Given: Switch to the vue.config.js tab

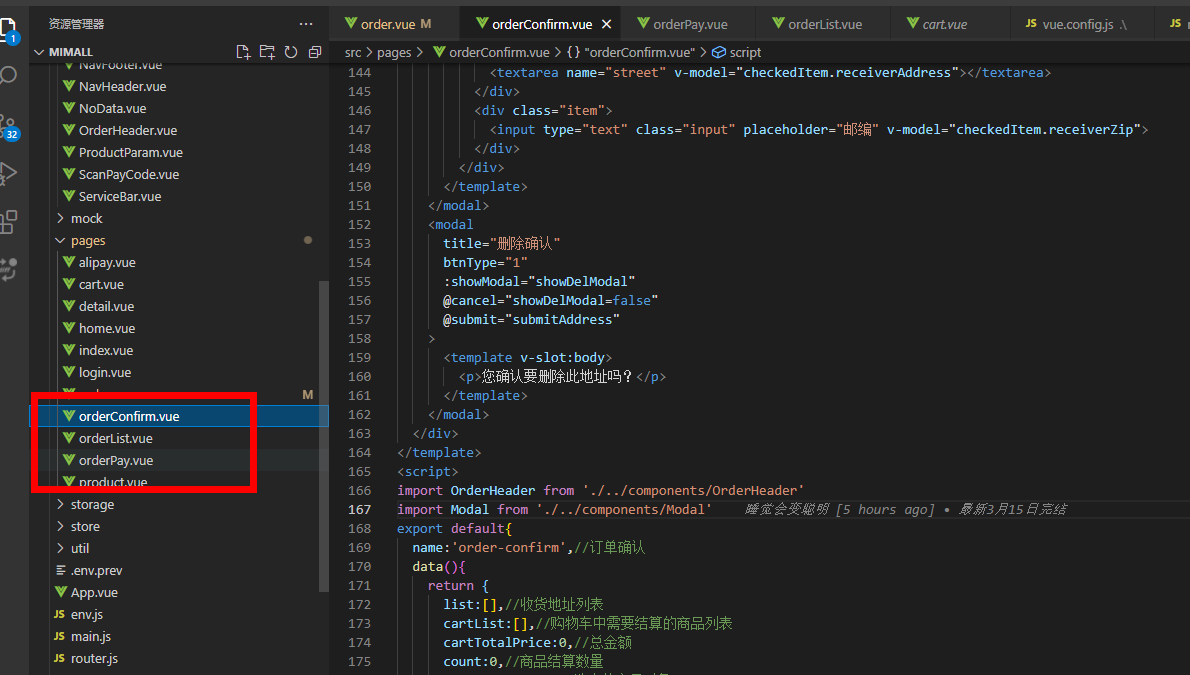Looking at the screenshot, I should pyautogui.click(x=1077, y=24).
